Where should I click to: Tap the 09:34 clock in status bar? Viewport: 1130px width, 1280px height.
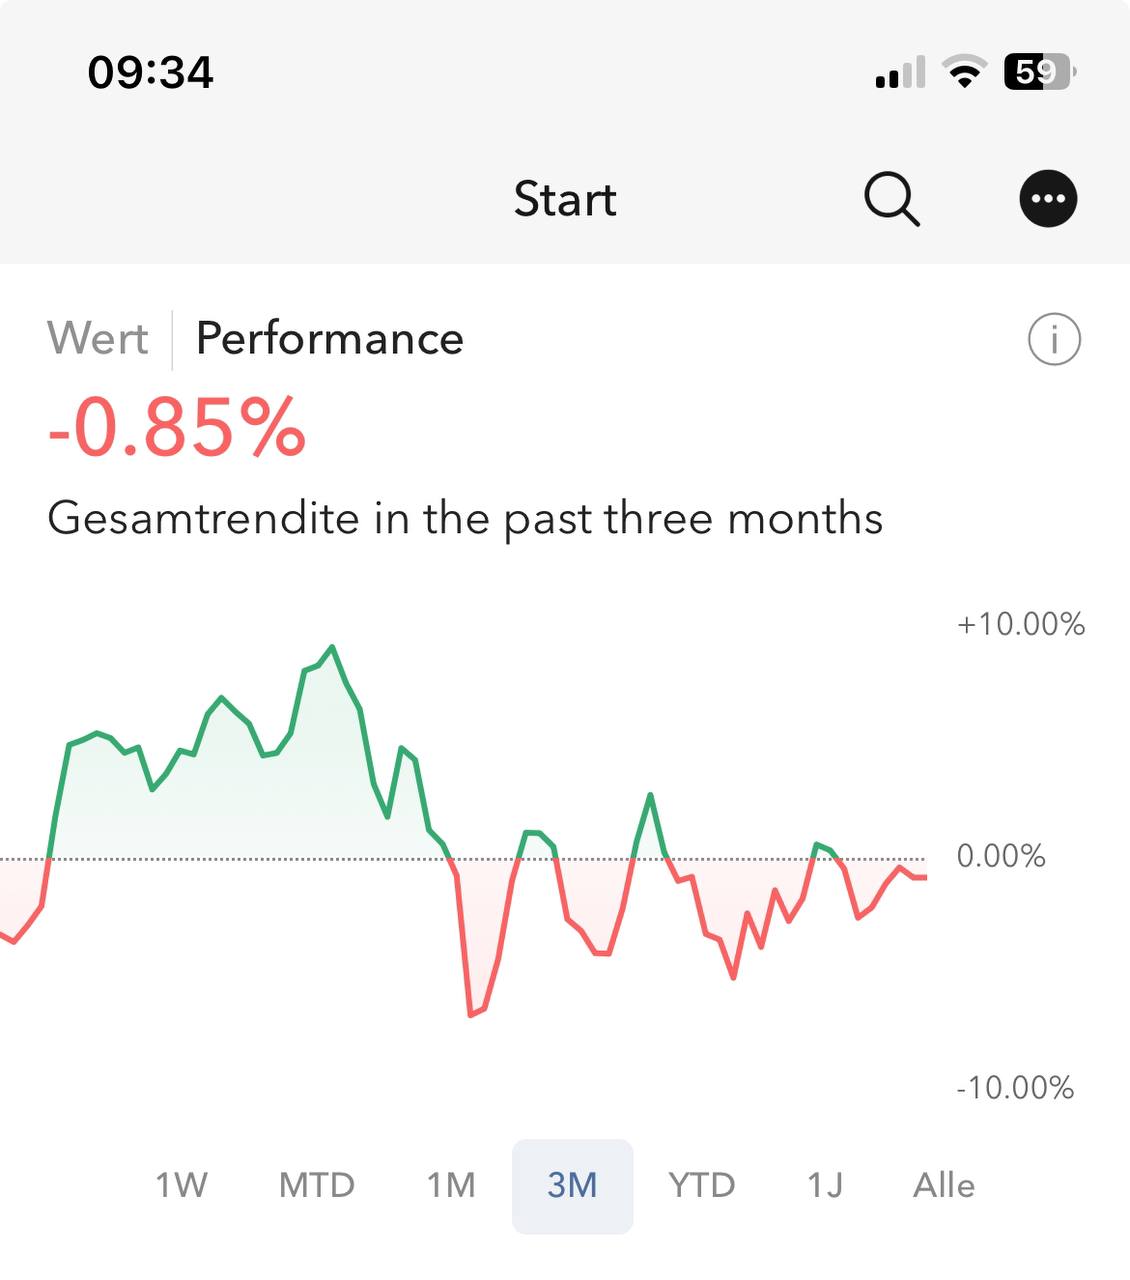click(x=151, y=72)
